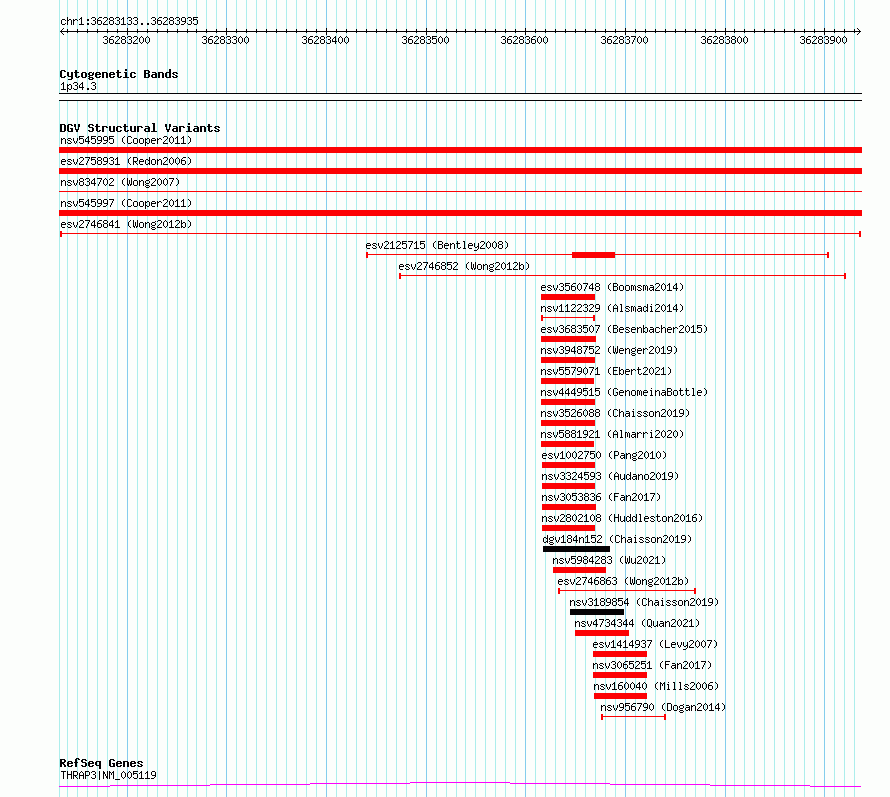
Task: Open esv2746852 (Wong2012b) variant label
Action: (464, 266)
